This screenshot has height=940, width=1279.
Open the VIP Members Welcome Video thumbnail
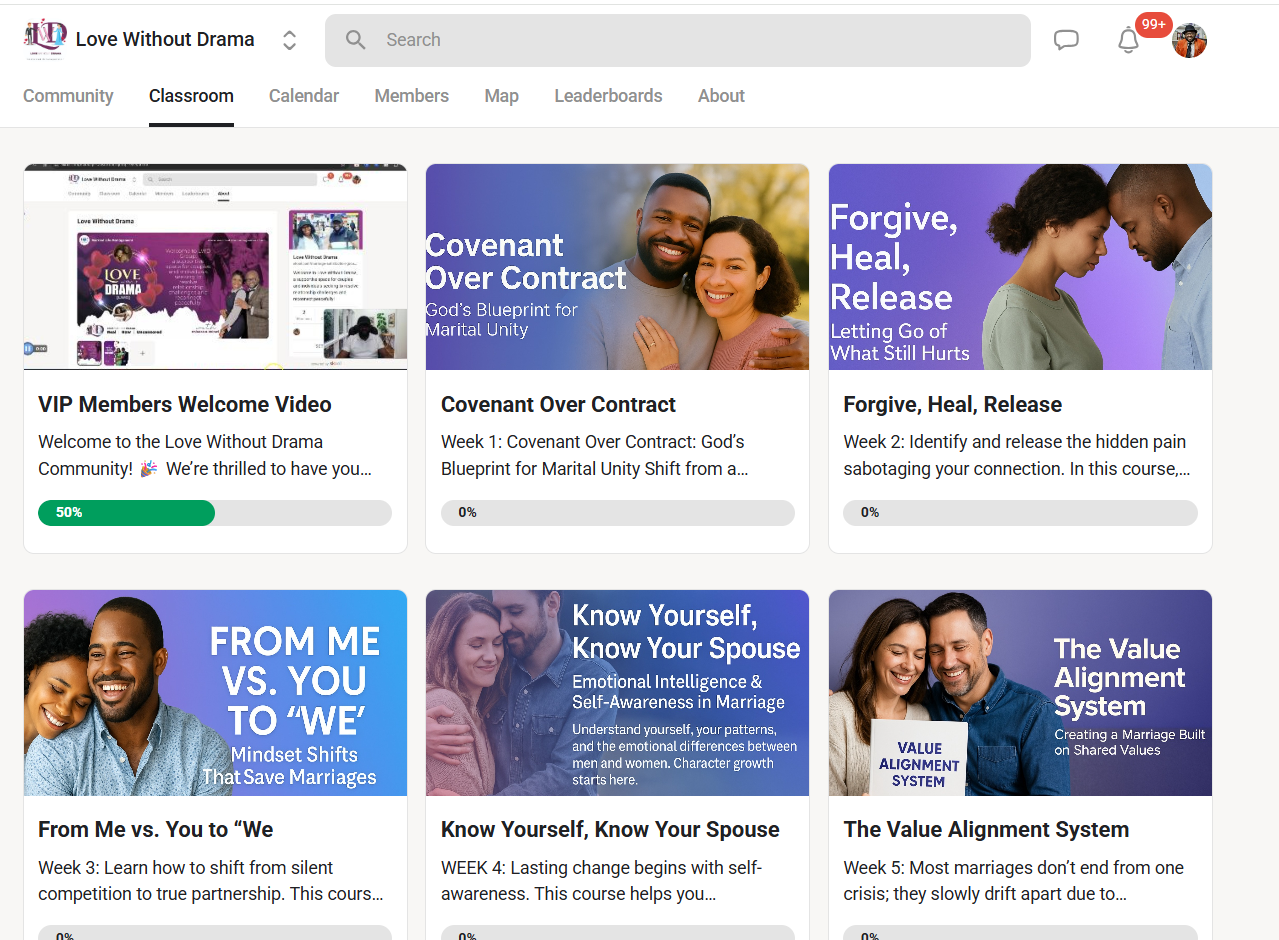coord(215,267)
